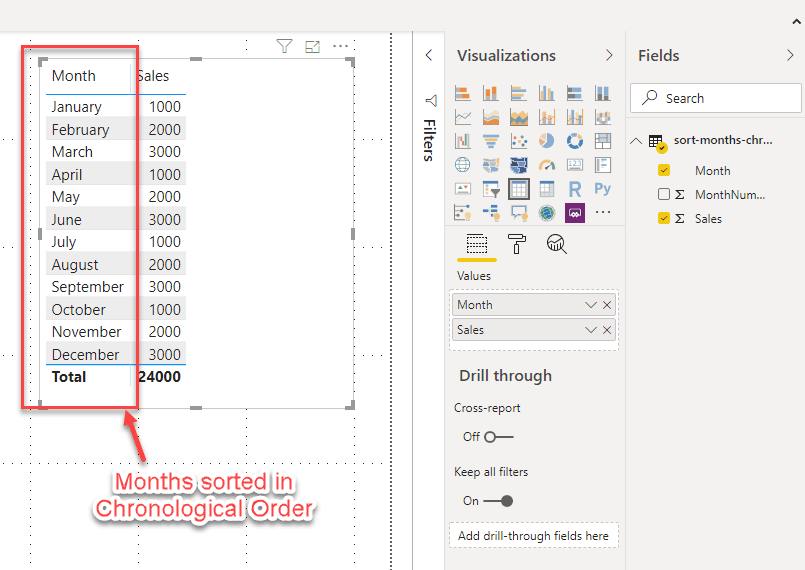
Task: Insert an R script visual
Action: (x=574, y=189)
